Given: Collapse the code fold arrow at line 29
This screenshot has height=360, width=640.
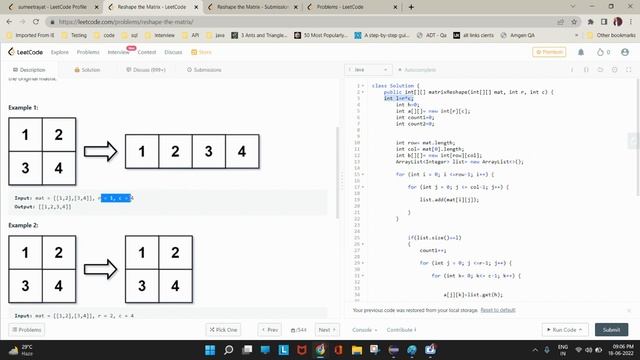Looking at the screenshot, I should (x=363, y=263).
